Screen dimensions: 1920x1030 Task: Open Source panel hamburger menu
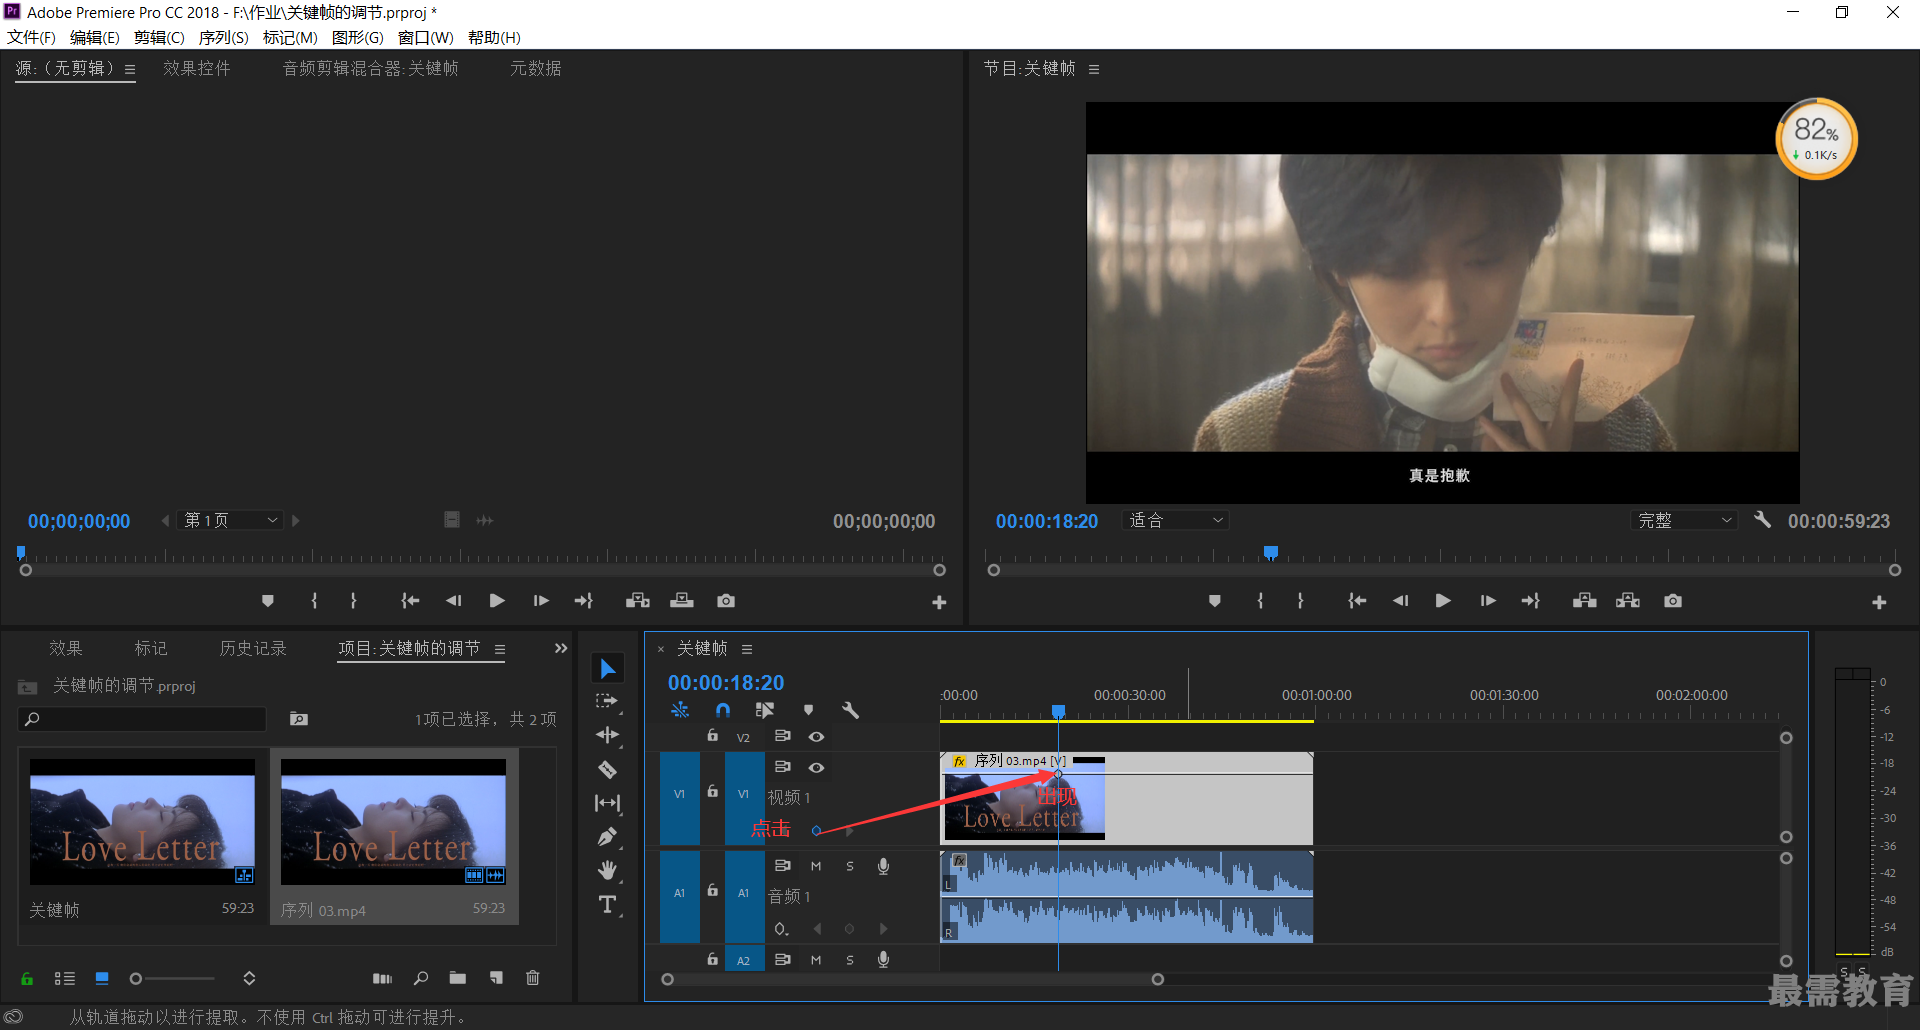(130, 69)
